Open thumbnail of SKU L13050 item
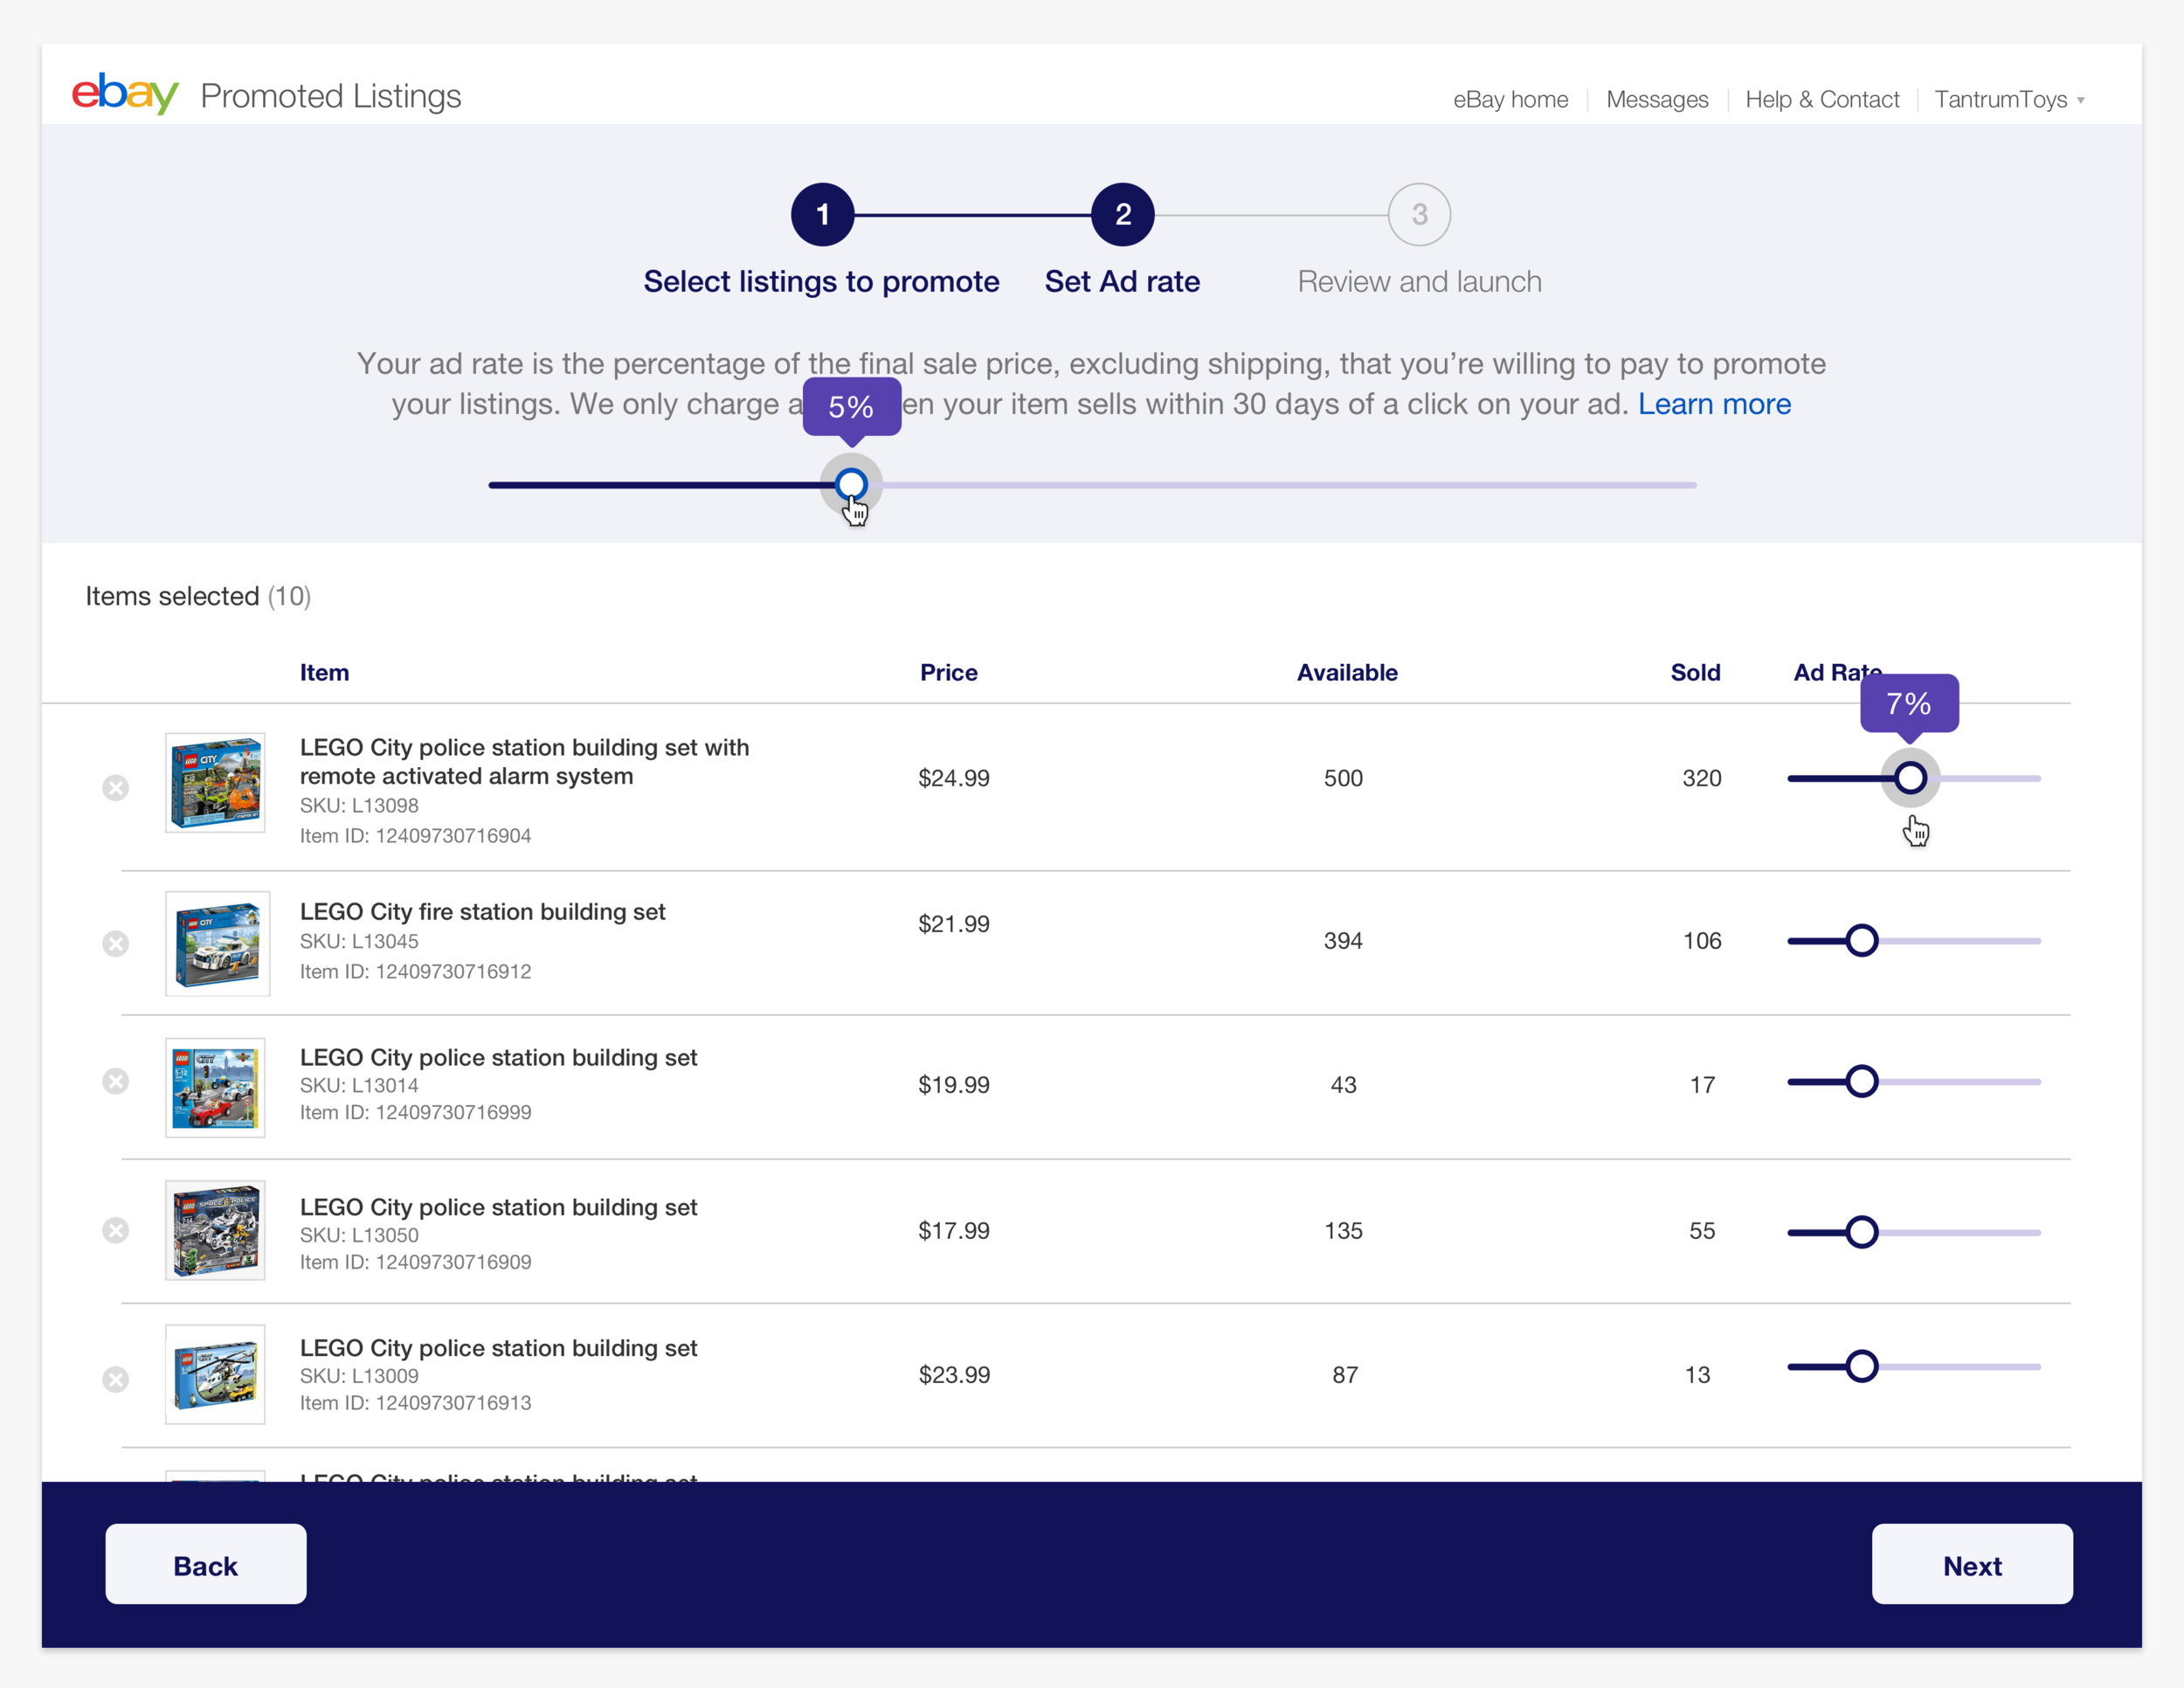Viewport: 2184px width, 1688px height. click(216, 1230)
